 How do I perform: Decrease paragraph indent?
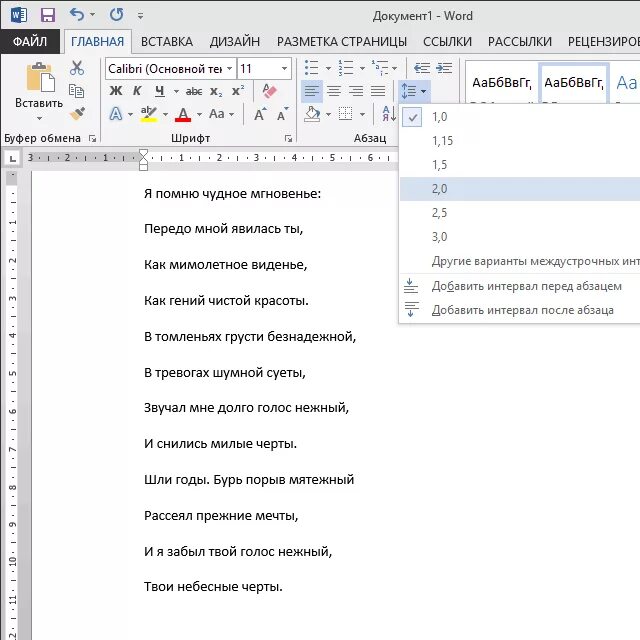click(x=422, y=68)
